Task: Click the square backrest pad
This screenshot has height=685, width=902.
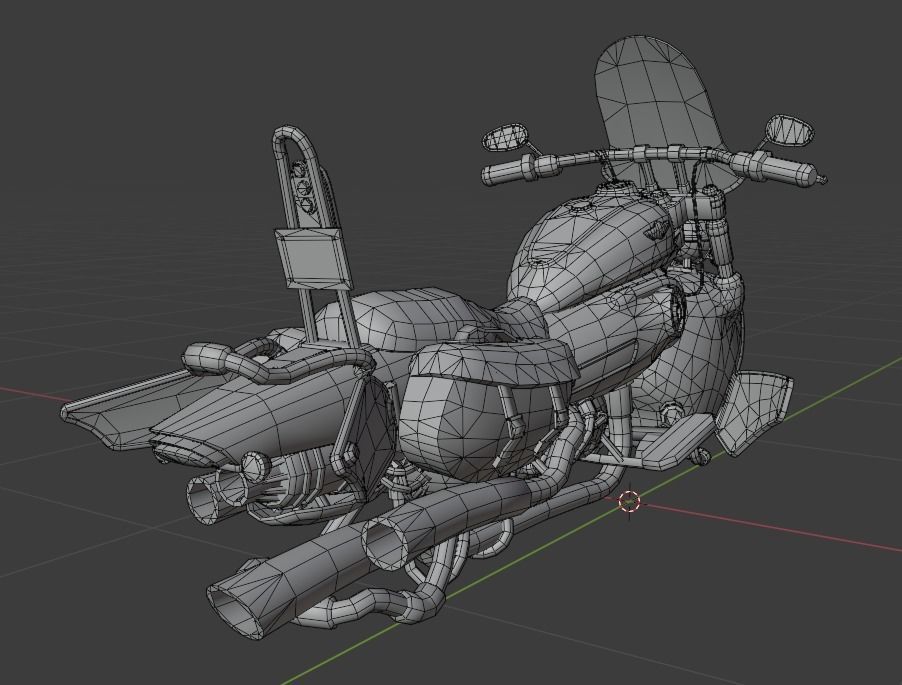Action: [314, 257]
